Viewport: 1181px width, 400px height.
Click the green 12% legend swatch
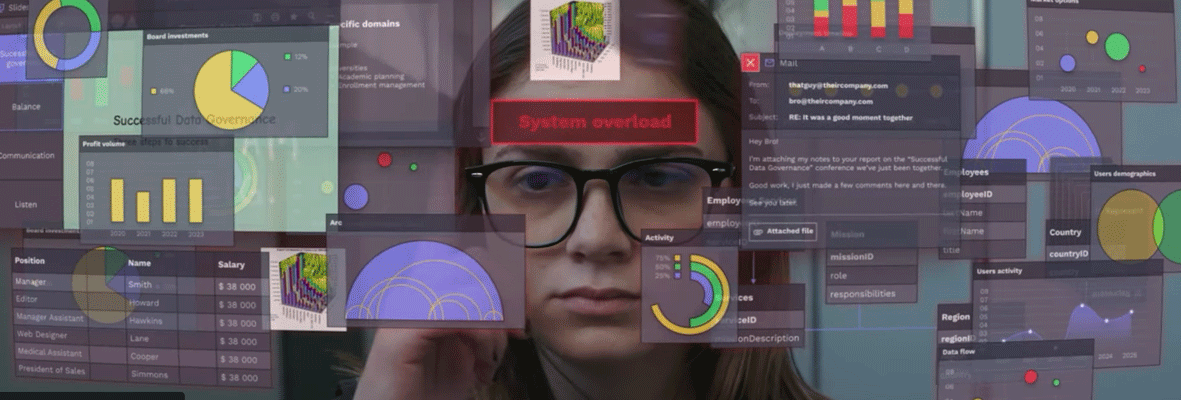pyautogui.click(x=288, y=57)
